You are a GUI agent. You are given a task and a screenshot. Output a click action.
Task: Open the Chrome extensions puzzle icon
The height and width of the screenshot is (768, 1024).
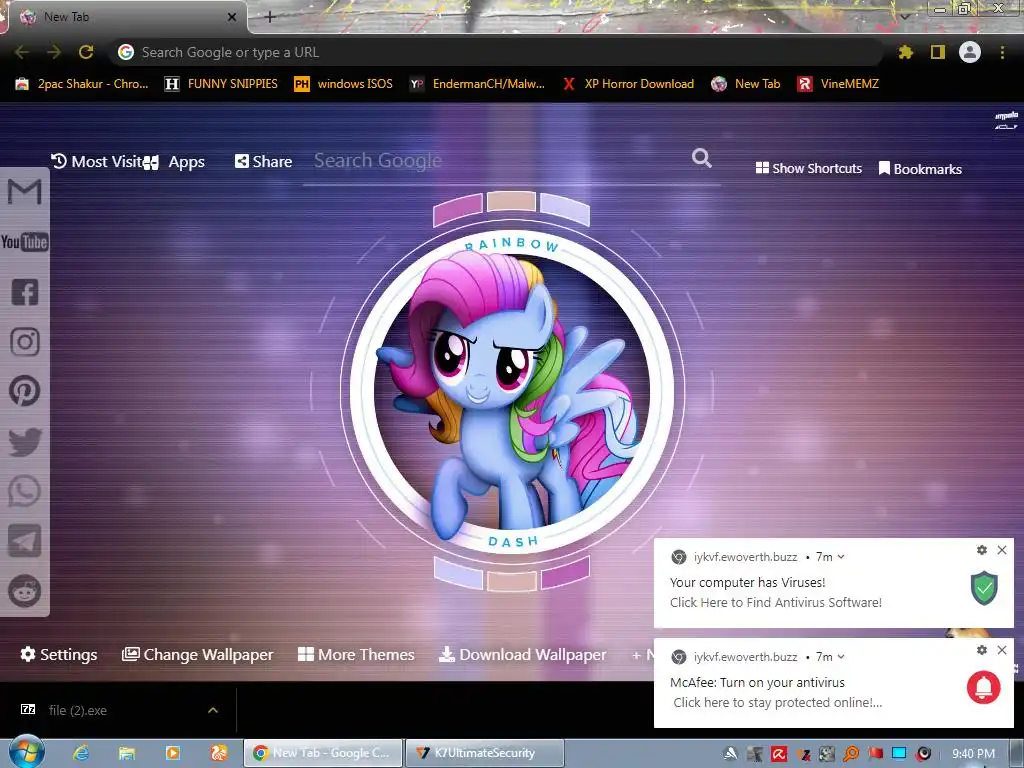click(905, 52)
